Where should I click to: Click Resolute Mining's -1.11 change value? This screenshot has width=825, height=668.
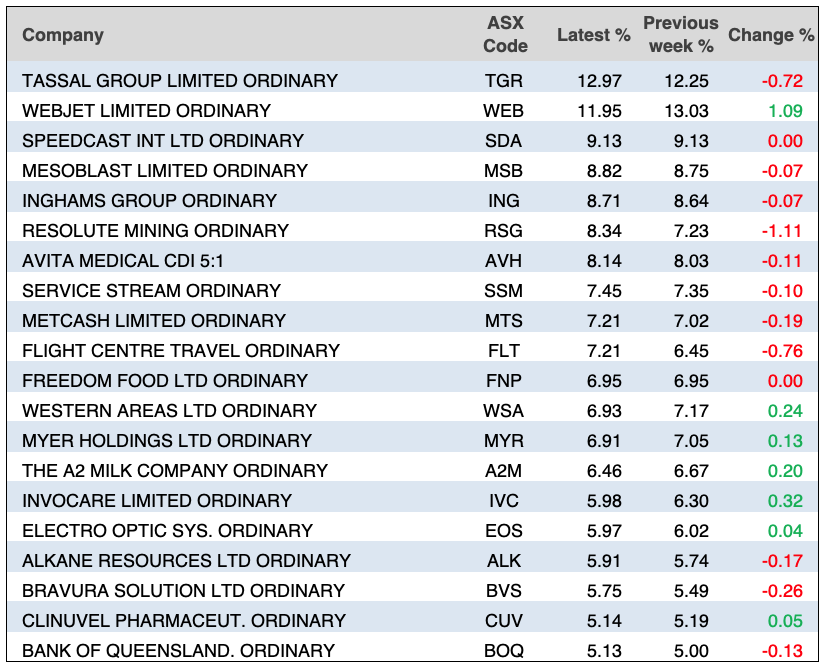pos(782,231)
